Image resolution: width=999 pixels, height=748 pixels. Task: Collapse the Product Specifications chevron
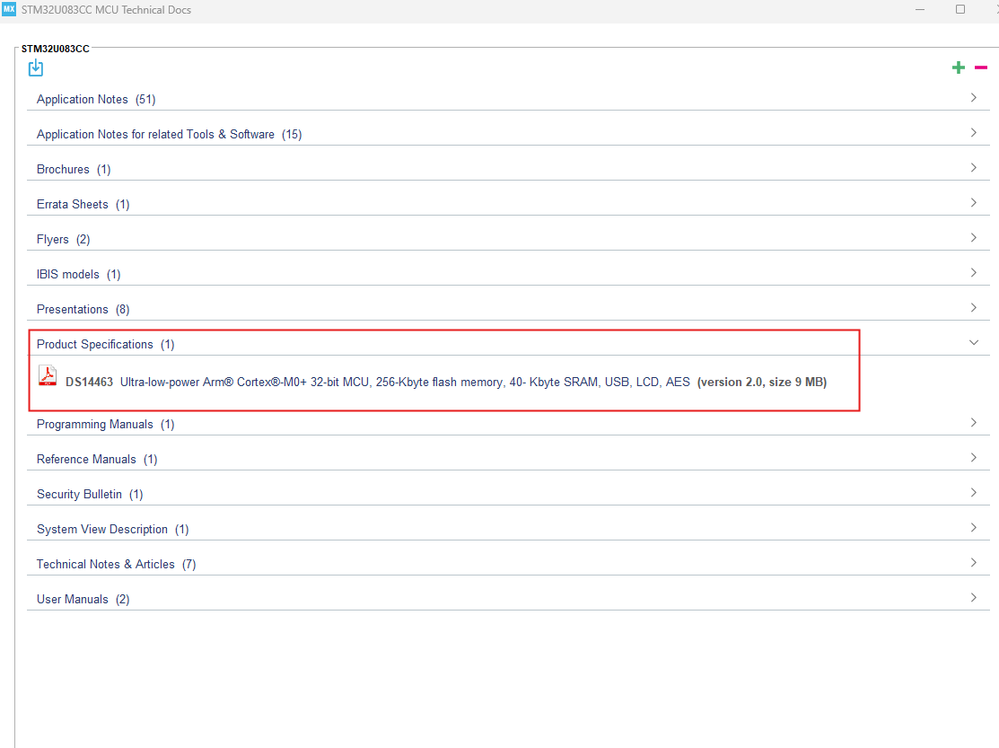pos(974,343)
